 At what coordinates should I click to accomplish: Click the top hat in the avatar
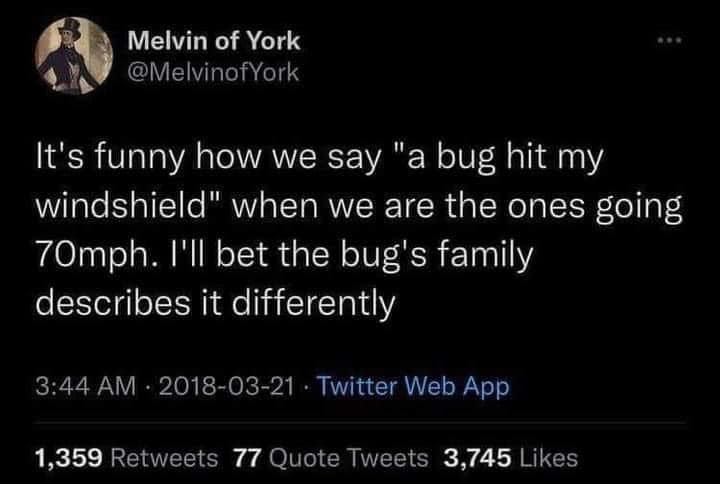pyautogui.click(x=70, y=27)
